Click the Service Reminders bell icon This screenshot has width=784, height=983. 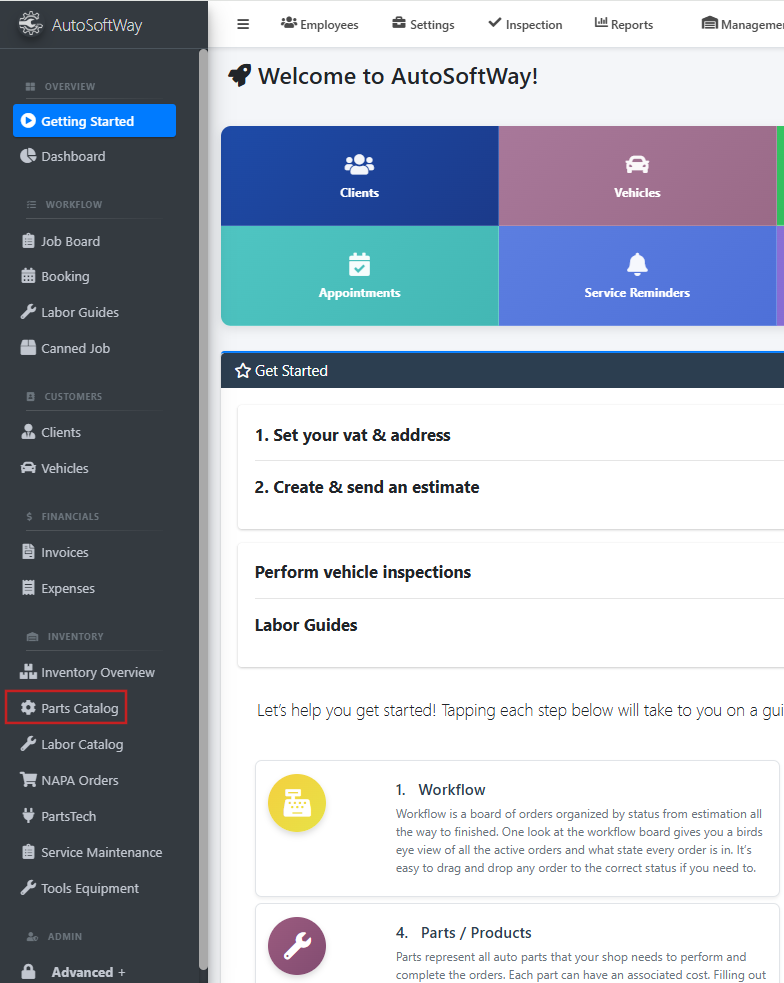point(637,264)
